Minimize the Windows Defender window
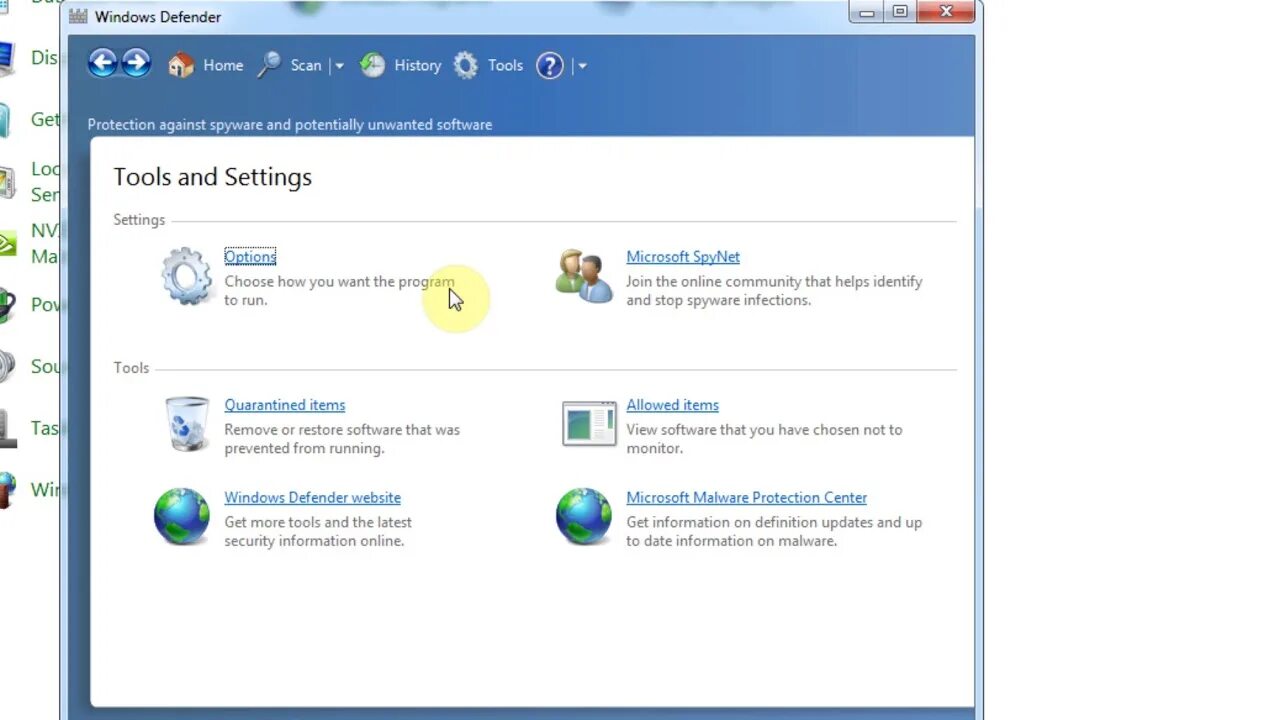The height and width of the screenshot is (720, 1280). (x=866, y=12)
